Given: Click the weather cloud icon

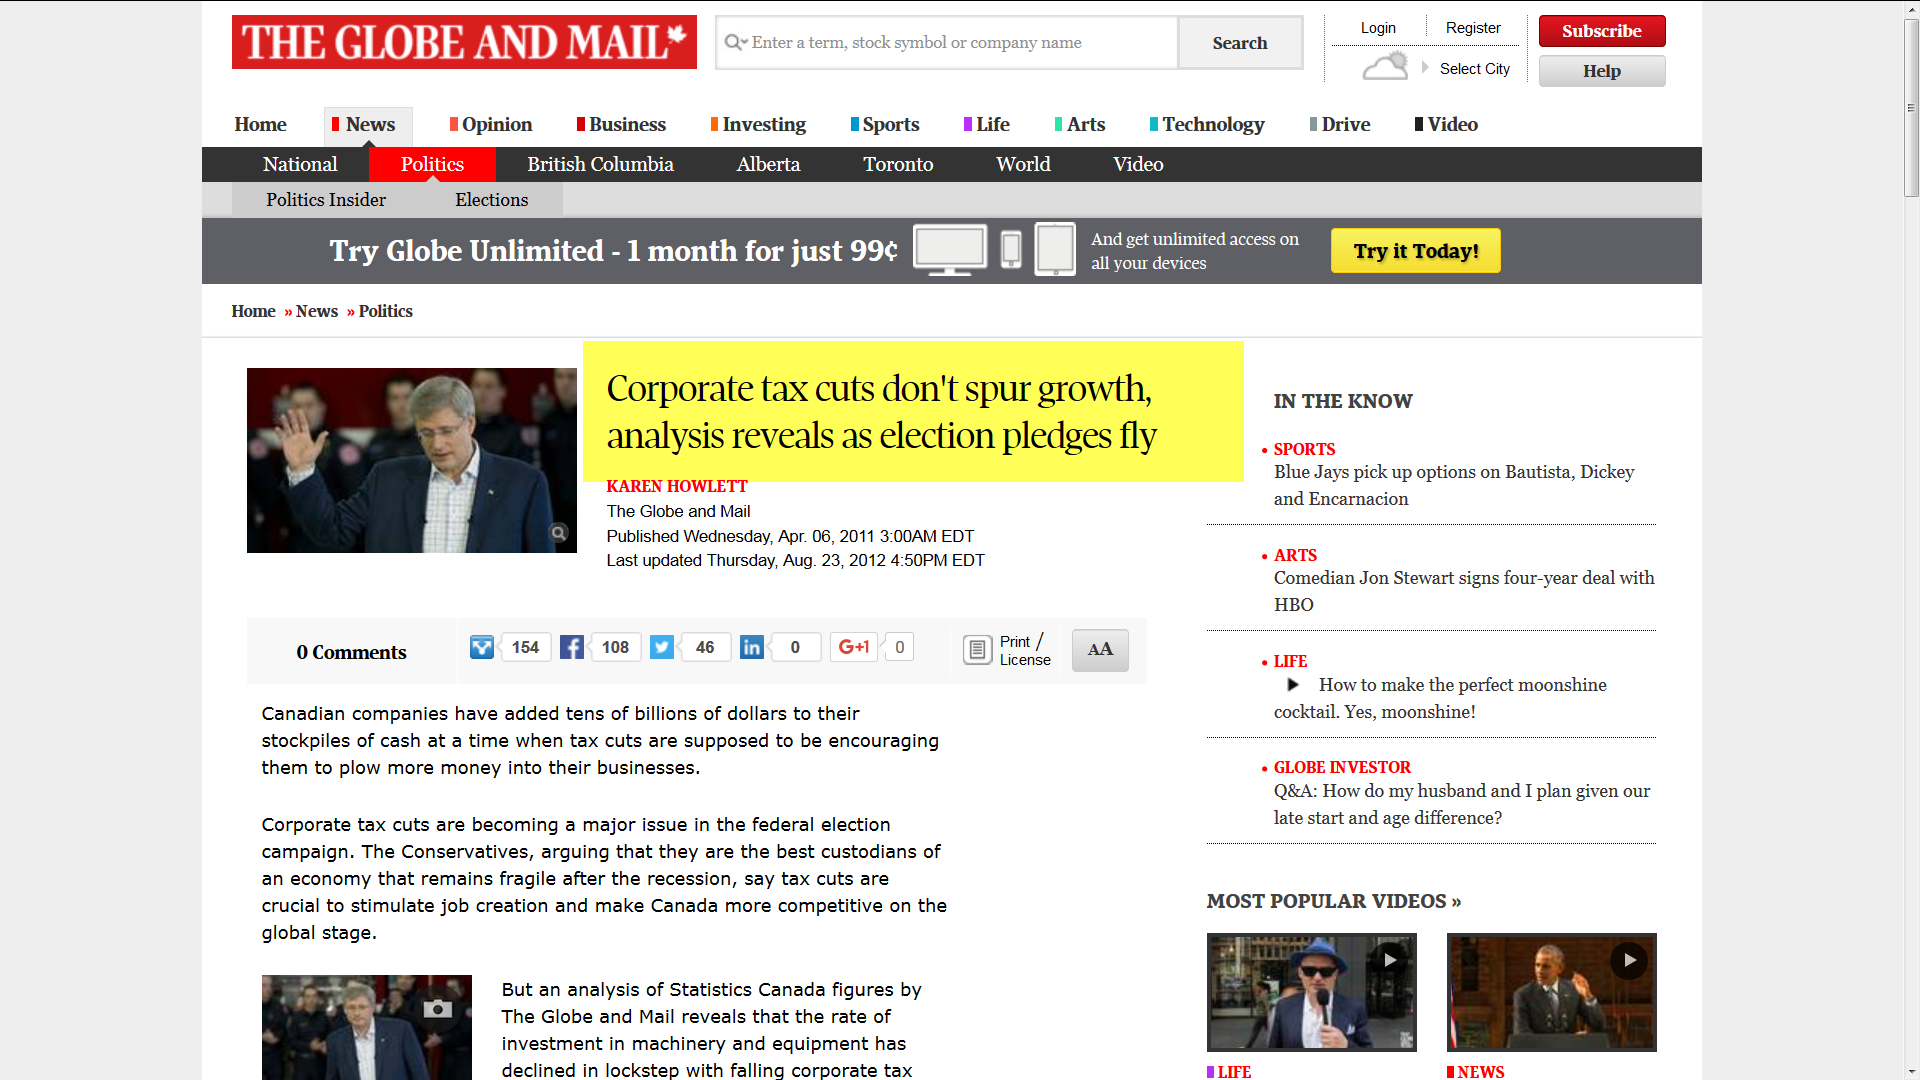Looking at the screenshot, I should (1385, 67).
